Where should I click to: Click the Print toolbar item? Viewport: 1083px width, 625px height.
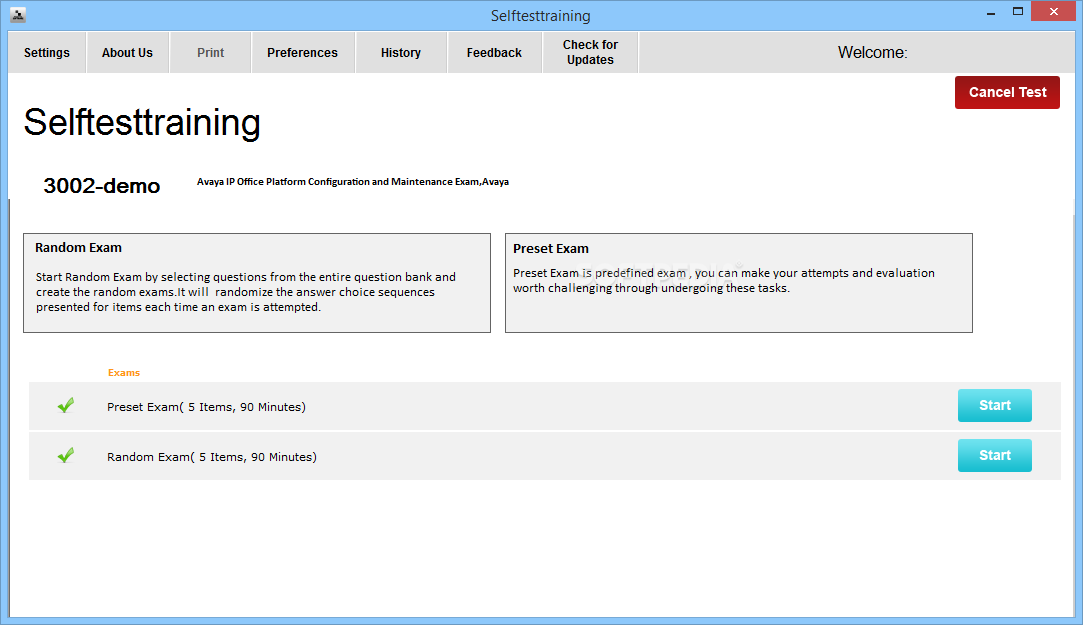210,52
